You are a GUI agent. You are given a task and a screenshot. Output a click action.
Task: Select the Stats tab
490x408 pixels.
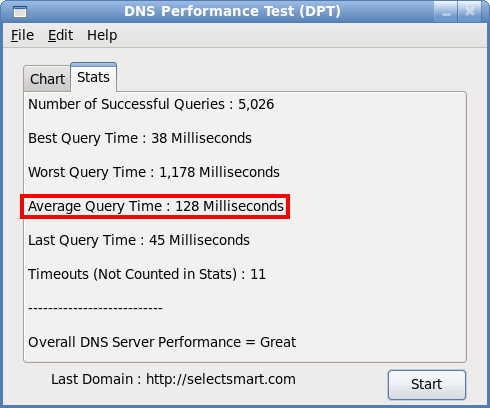[x=93, y=77]
